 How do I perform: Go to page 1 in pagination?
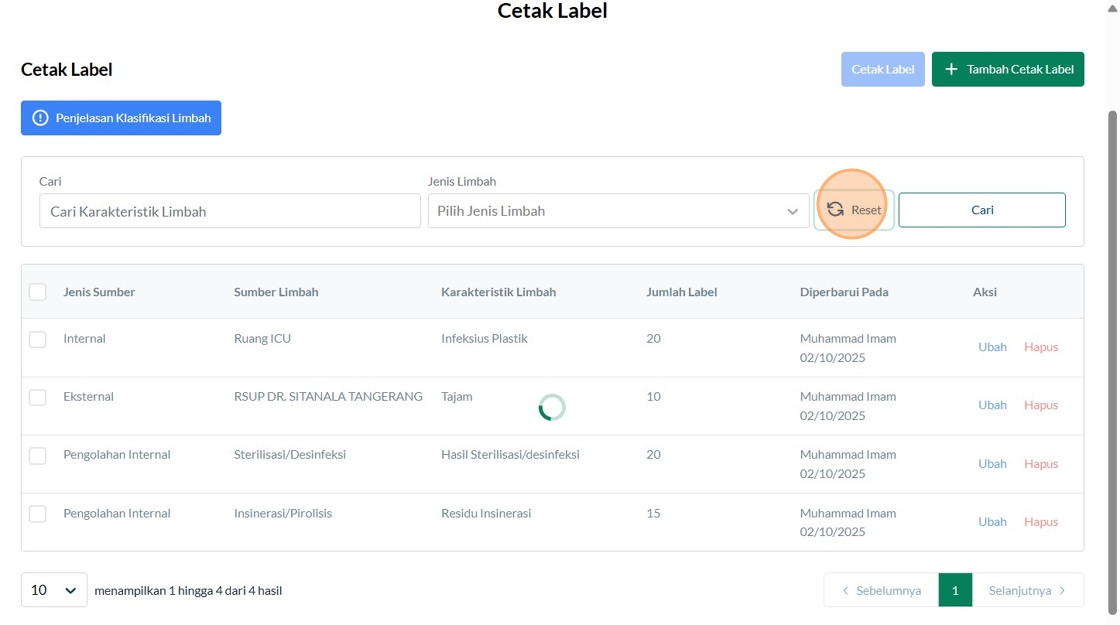[955, 590]
